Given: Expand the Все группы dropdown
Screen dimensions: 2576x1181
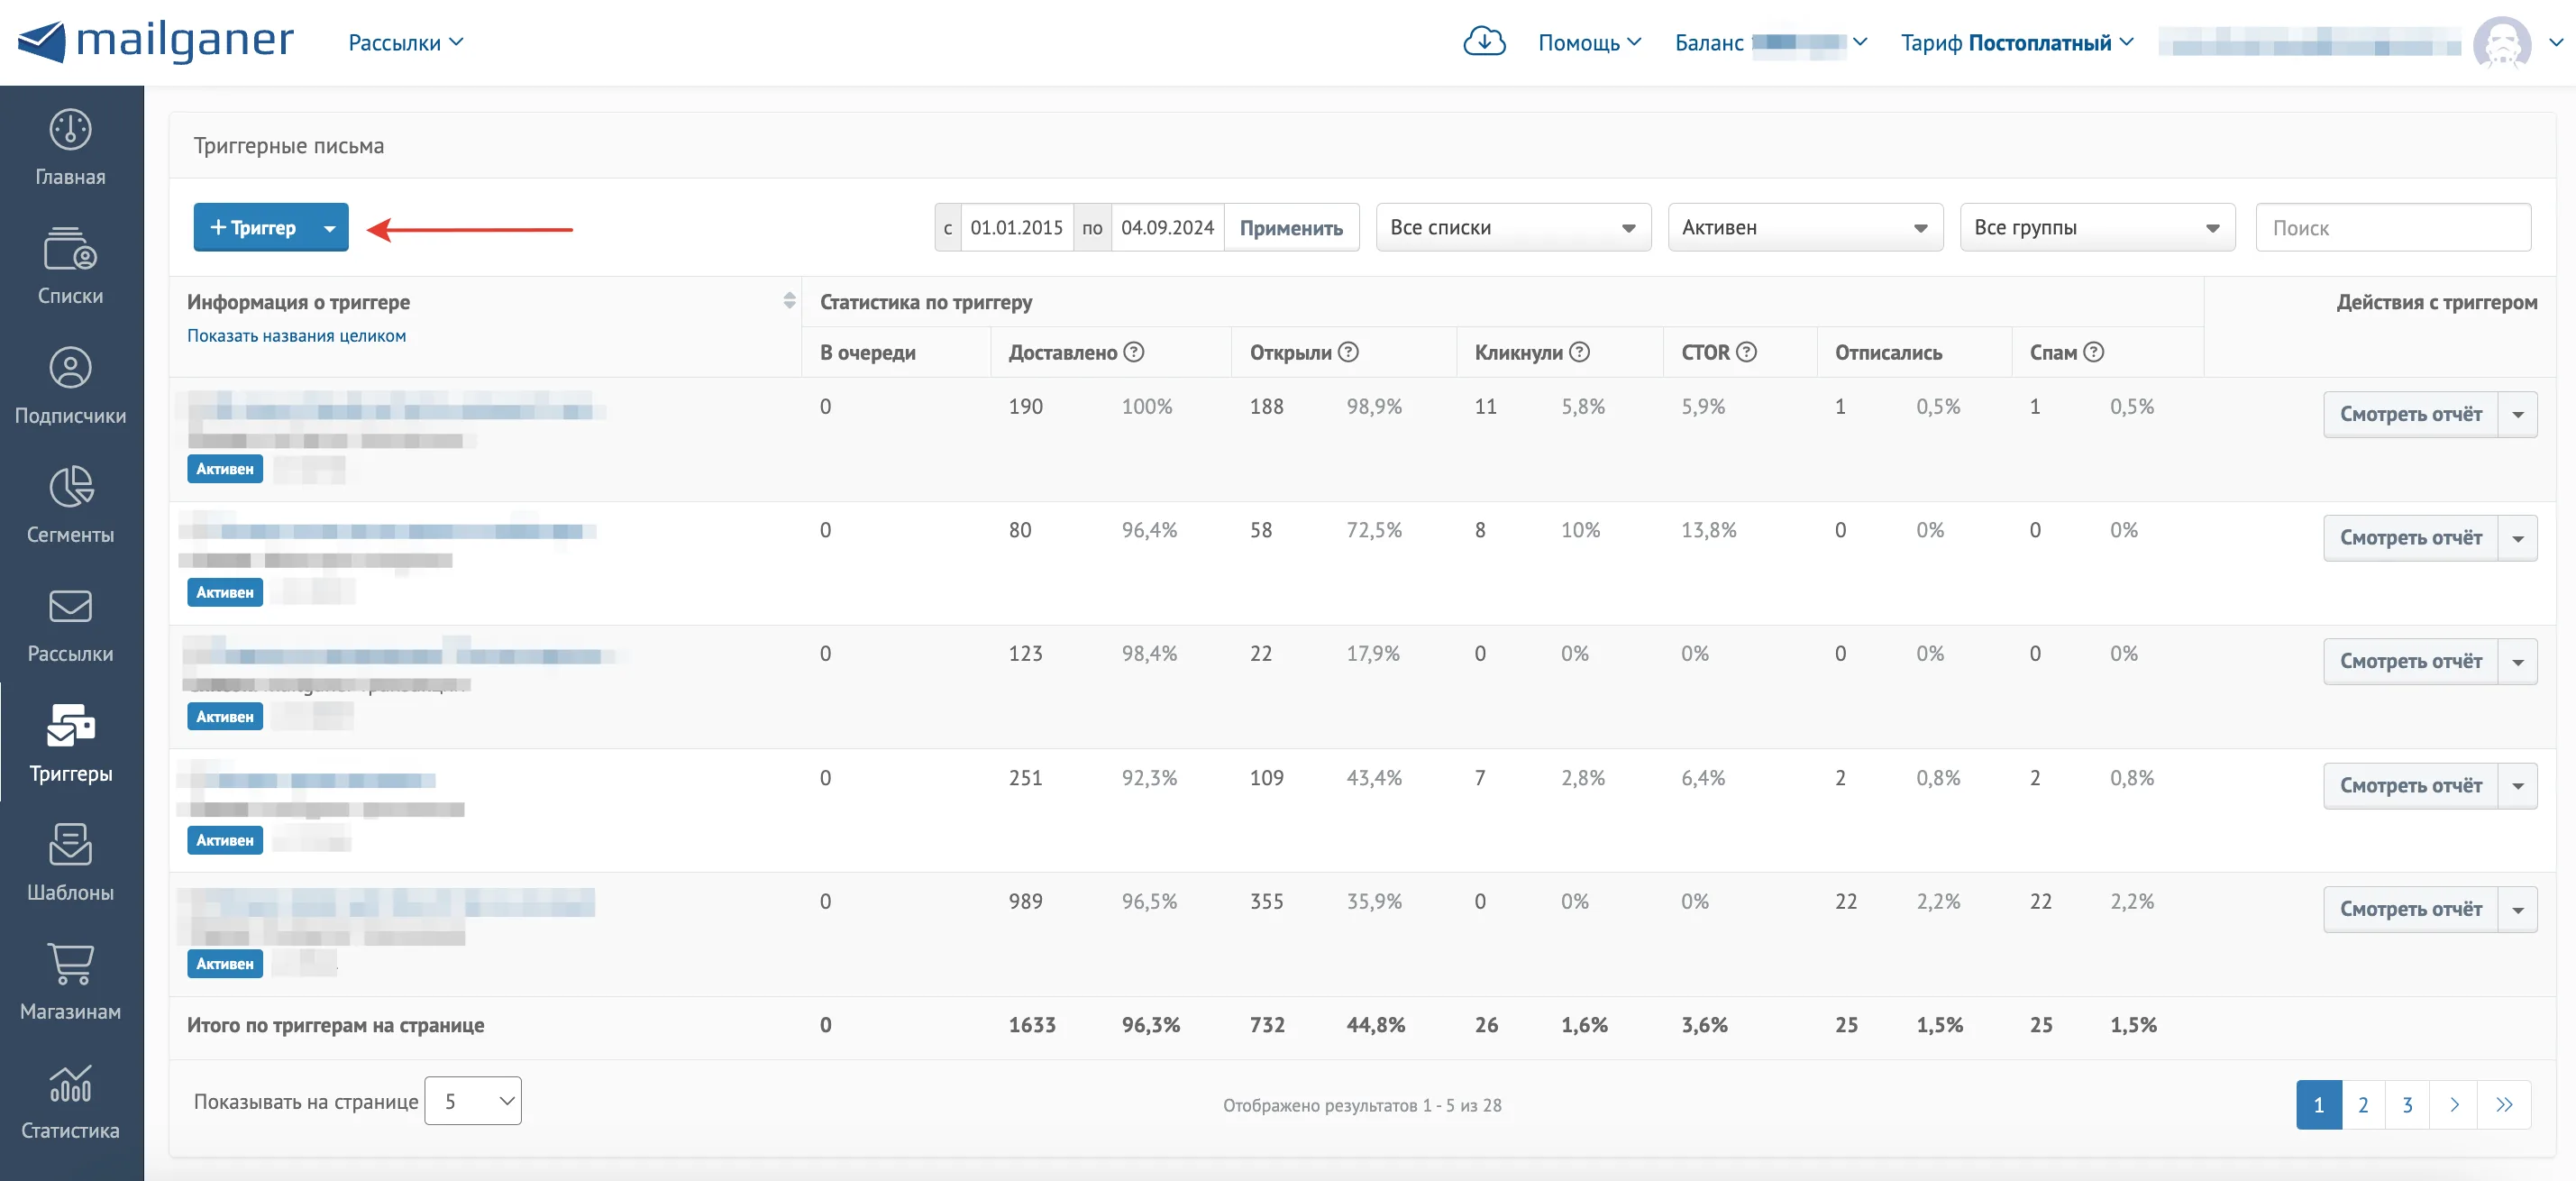Looking at the screenshot, I should point(2097,228).
